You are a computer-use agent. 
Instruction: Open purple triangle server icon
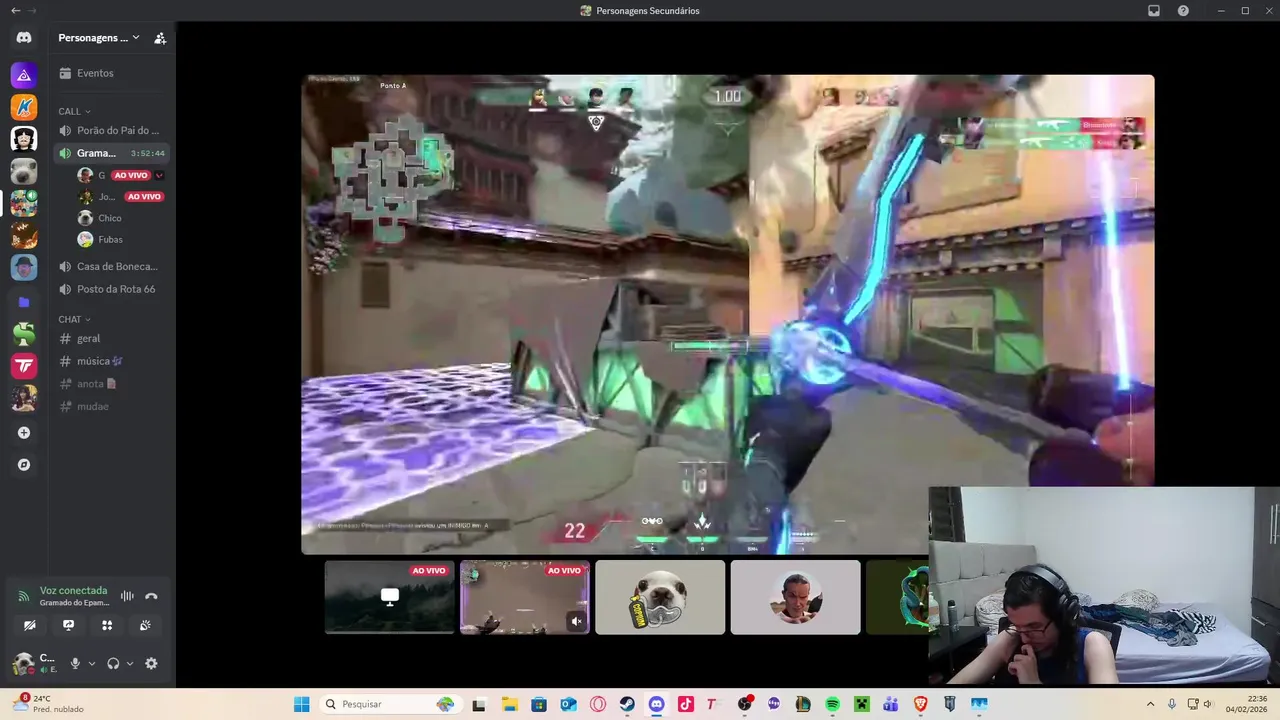tap(24, 75)
